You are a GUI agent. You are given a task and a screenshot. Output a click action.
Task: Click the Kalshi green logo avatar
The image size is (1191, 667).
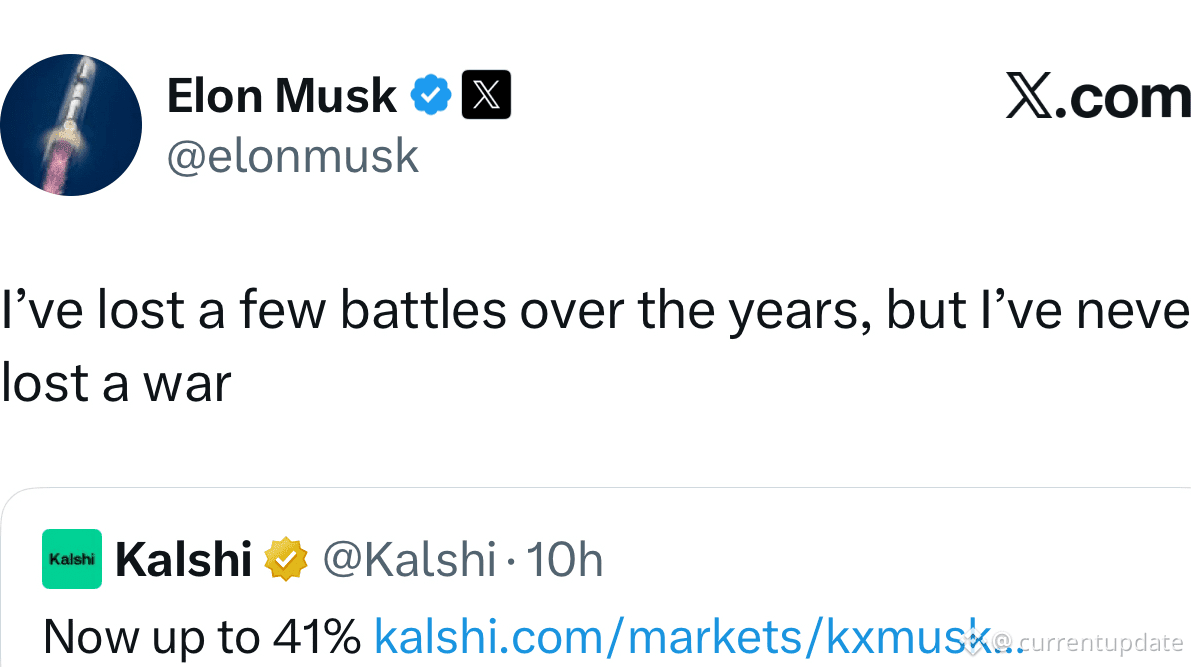(x=71, y=559)
